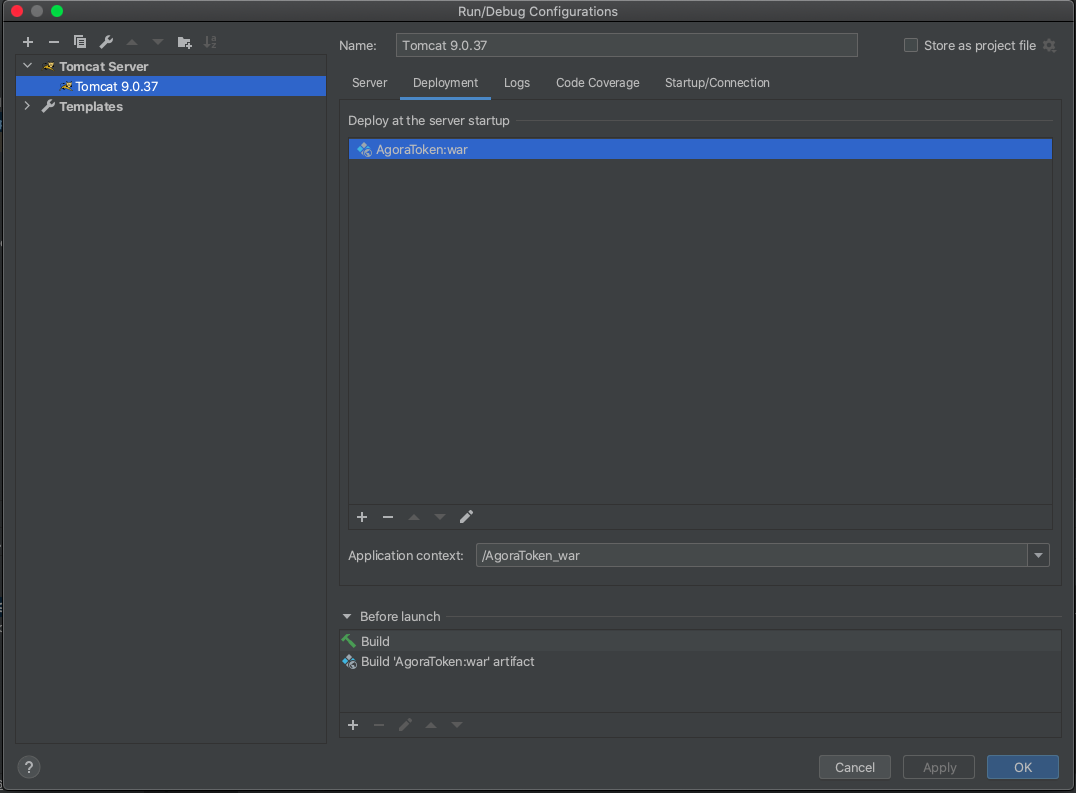The height and width of the screenshot is (793, 1076).
Task: Copy the selected configuration
Action: 80,43
